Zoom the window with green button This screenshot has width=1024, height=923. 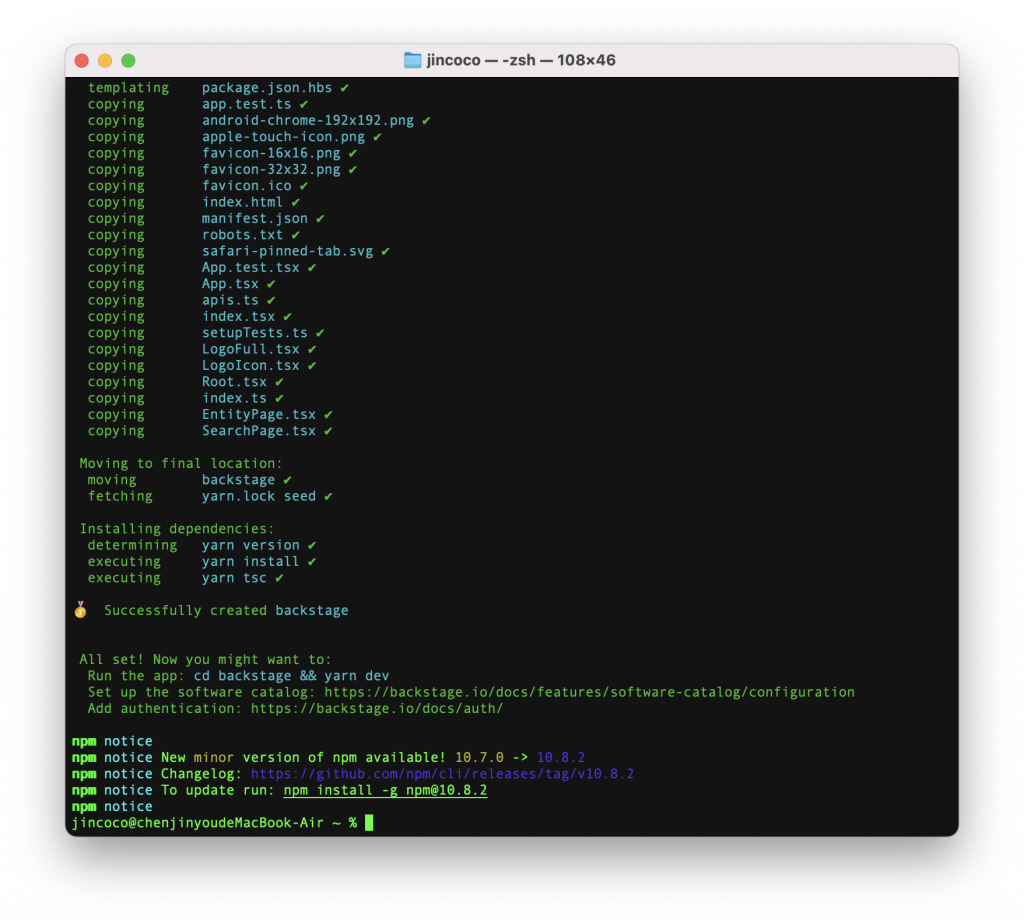(129, 61)
